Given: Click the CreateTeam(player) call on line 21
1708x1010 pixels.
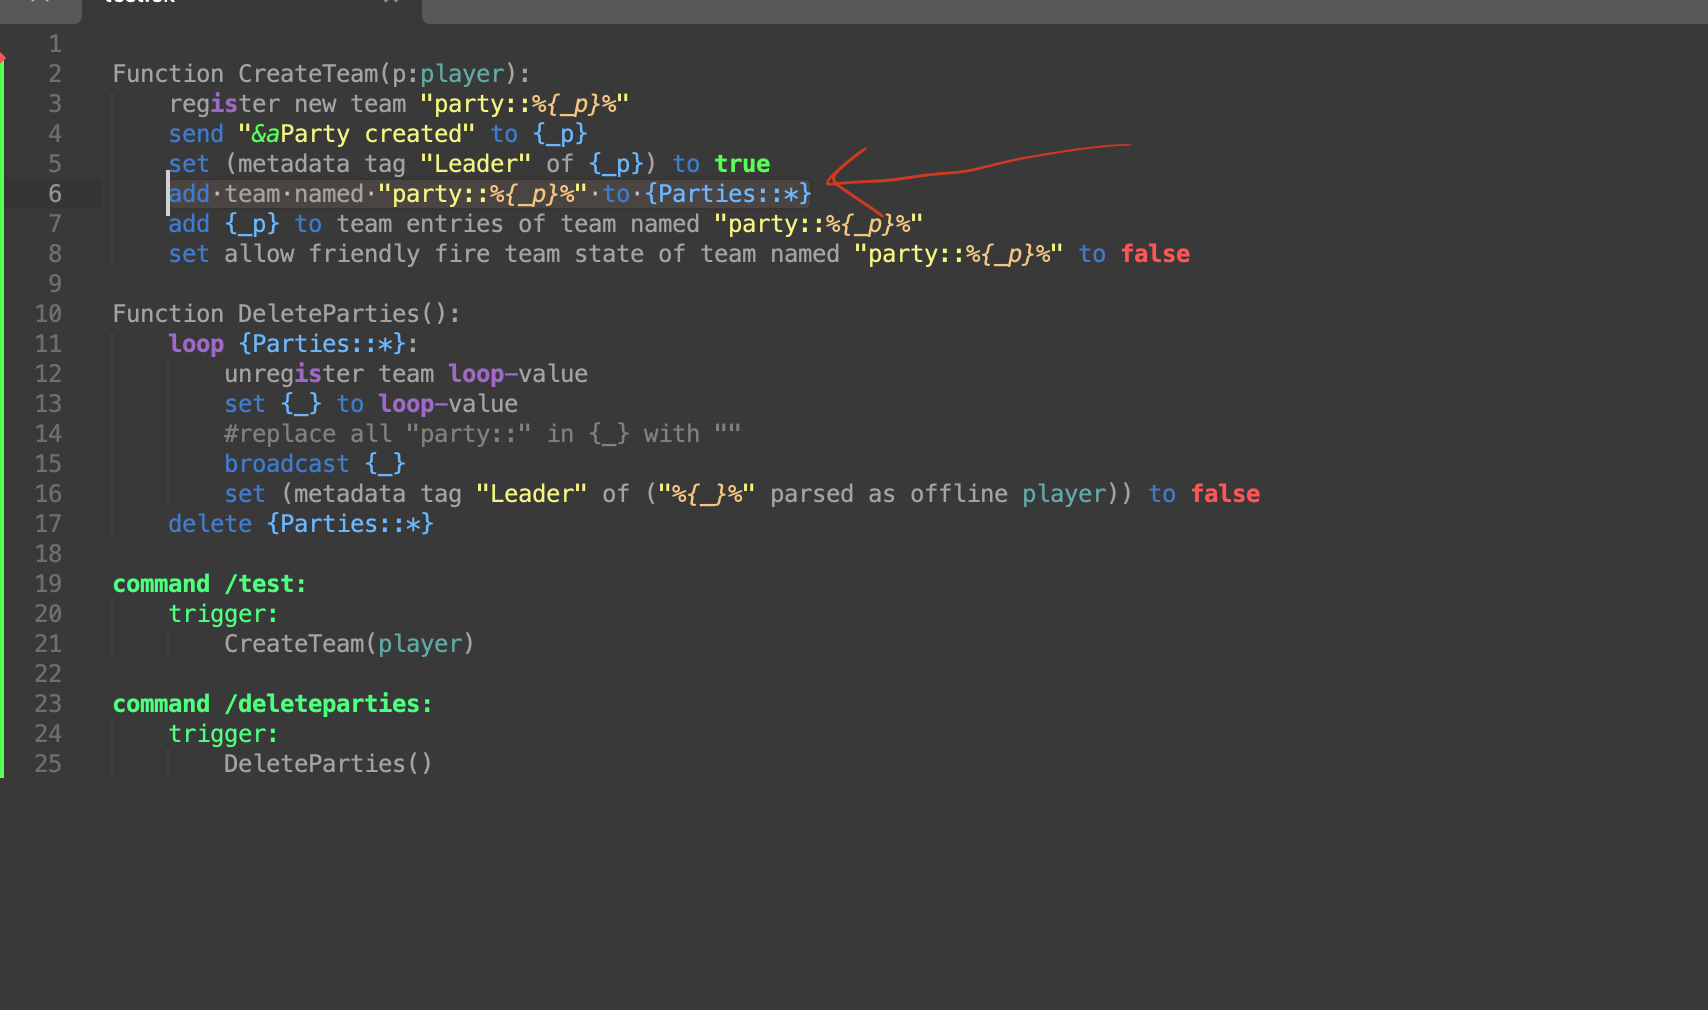Looking at the screenshot, I should coord(348,643).
